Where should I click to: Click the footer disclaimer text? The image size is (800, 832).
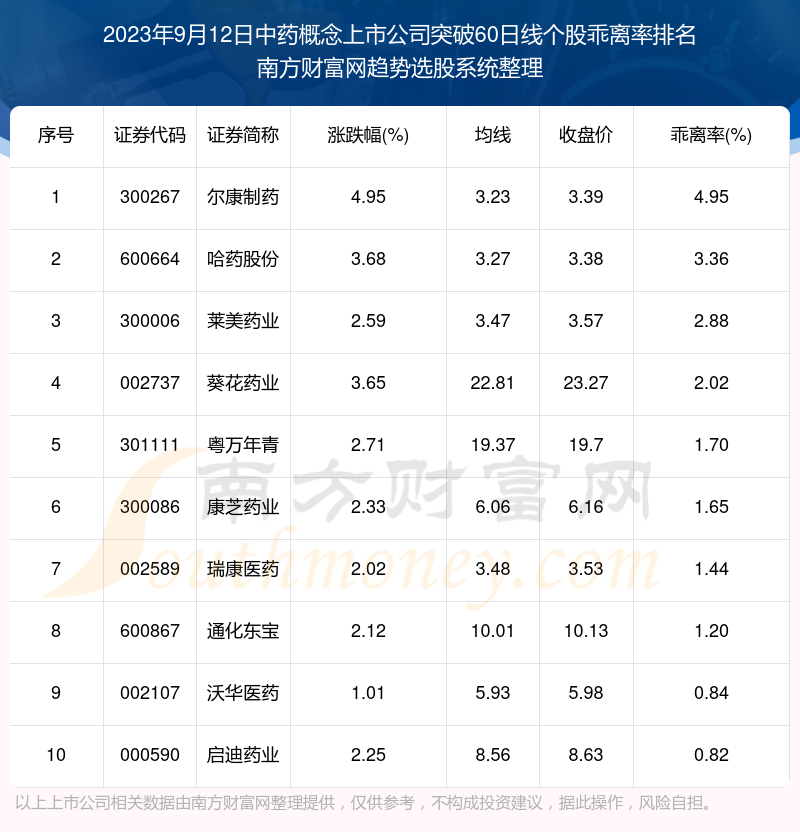364,803
